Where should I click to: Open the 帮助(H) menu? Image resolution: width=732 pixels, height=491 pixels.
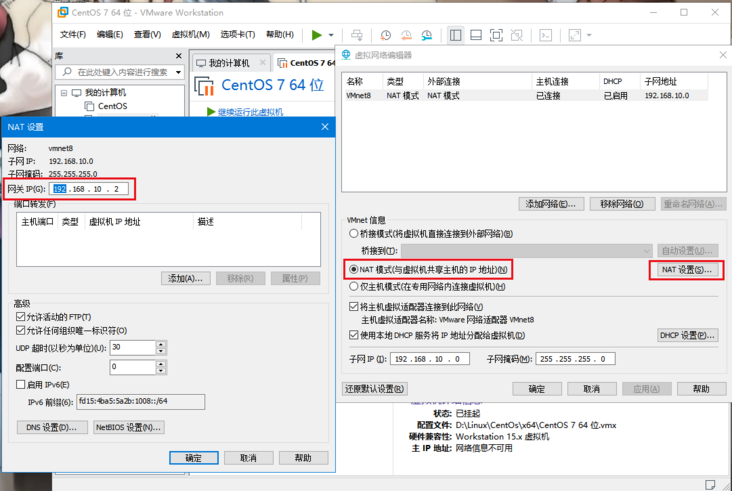point(280,35)
